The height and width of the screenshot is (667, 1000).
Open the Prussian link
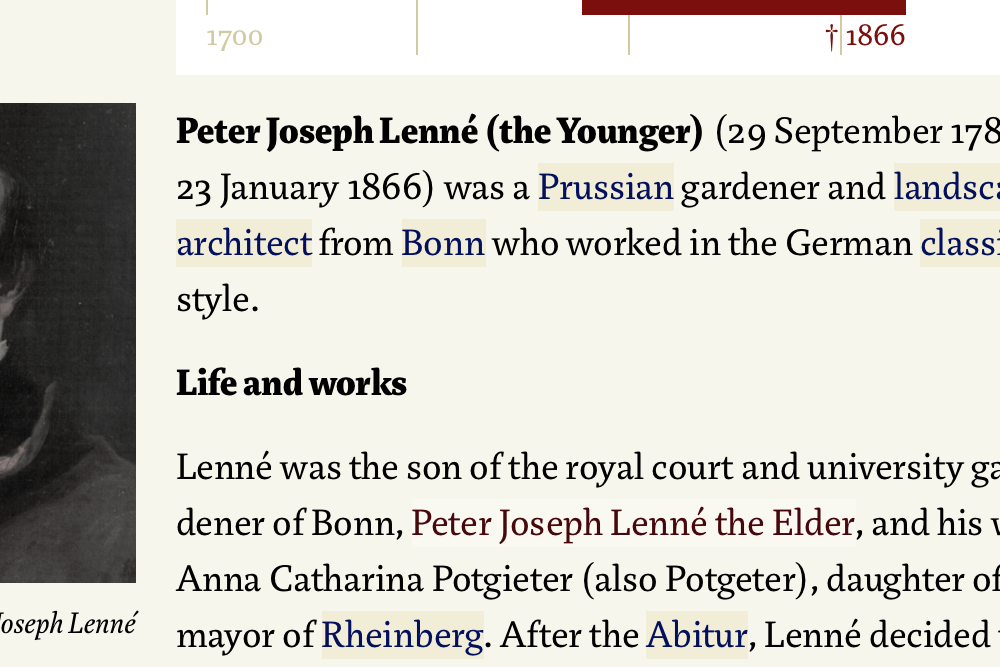[605, 188]
